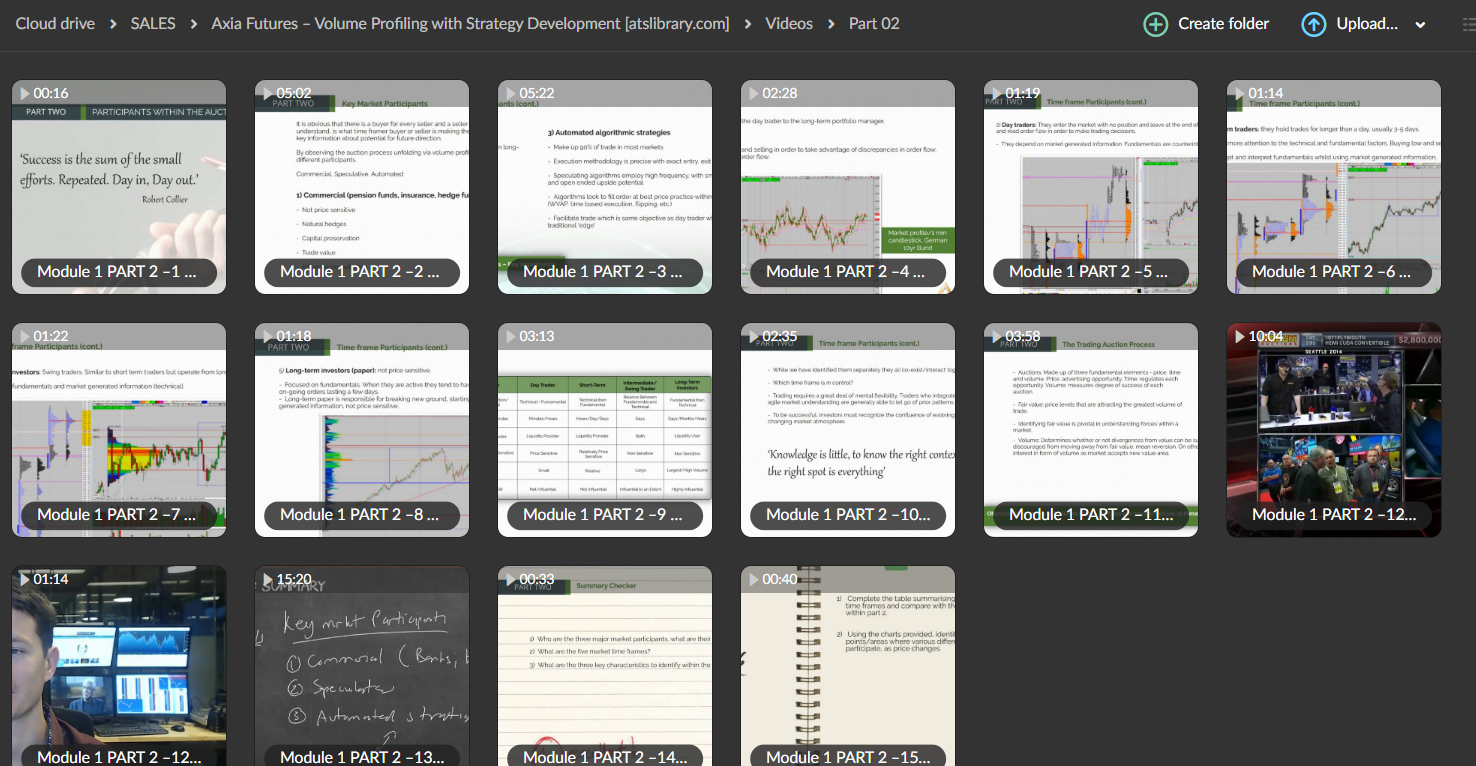1476x766 pixels.
Task: Open the SALES breadcrumb folder
Action: (152, 23)
